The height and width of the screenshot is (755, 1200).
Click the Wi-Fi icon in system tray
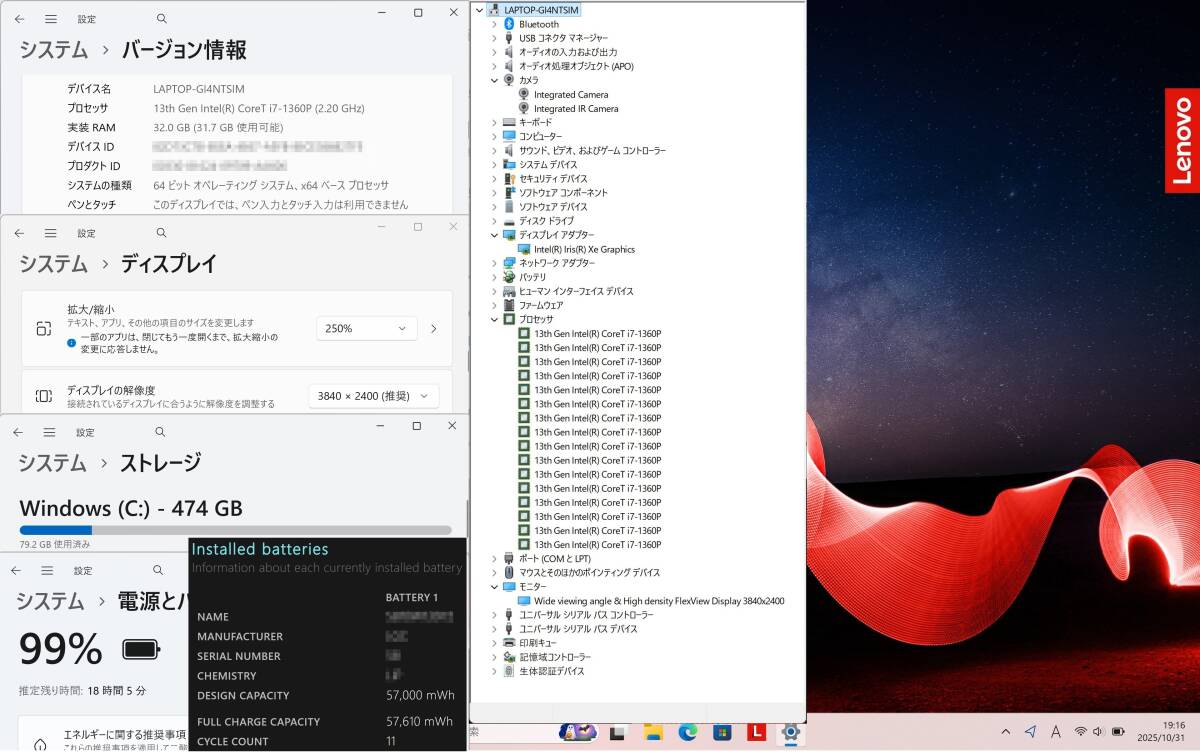(x=1080, y=732)
